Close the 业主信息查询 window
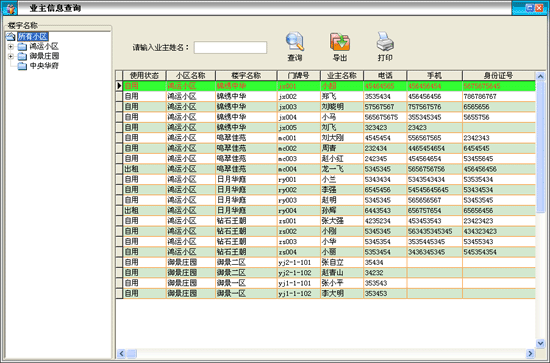Screen dimensions: 550x363 point(539,8)
